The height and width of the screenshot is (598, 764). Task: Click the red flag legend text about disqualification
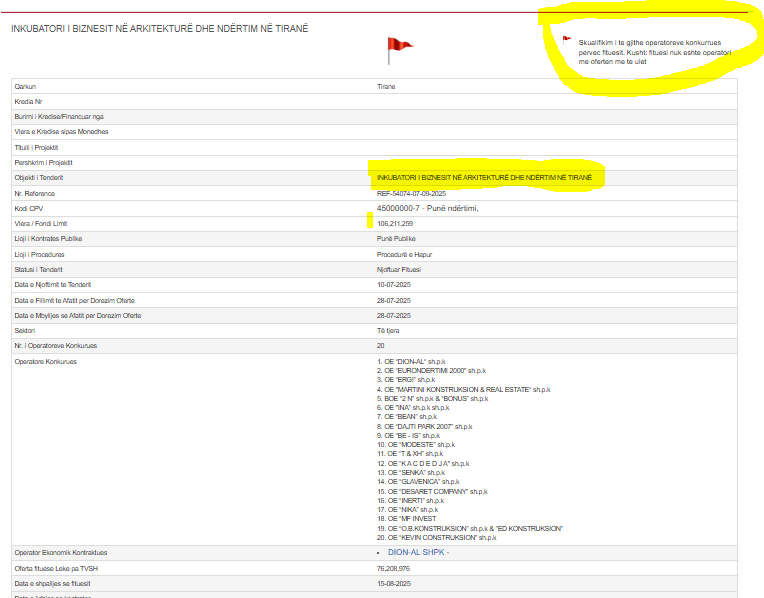tap(649, 52)
